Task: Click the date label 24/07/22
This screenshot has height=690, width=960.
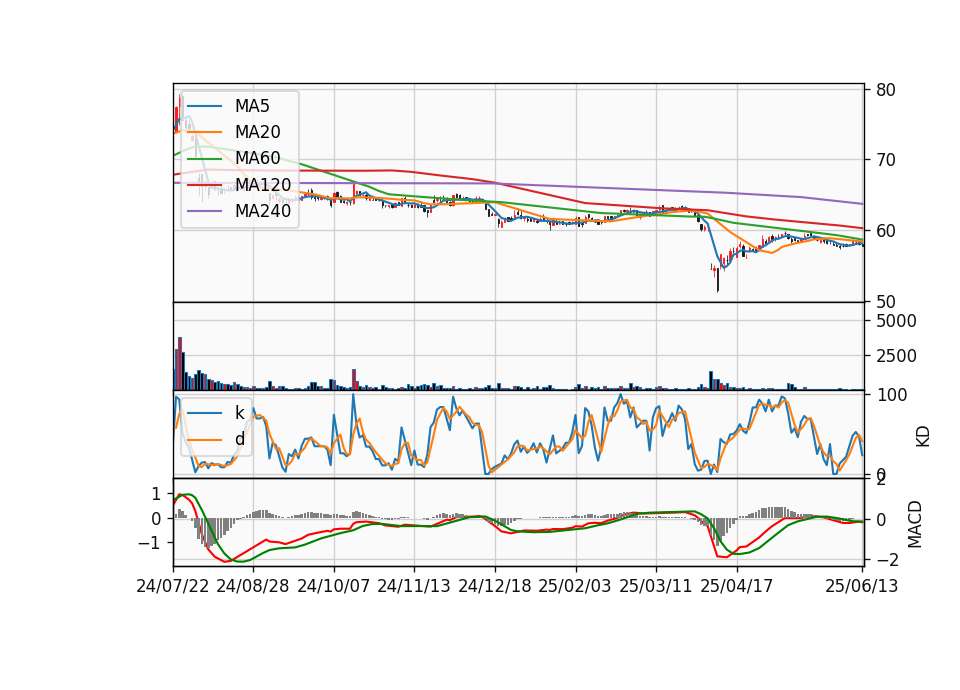Action: [x=173, y=586]
